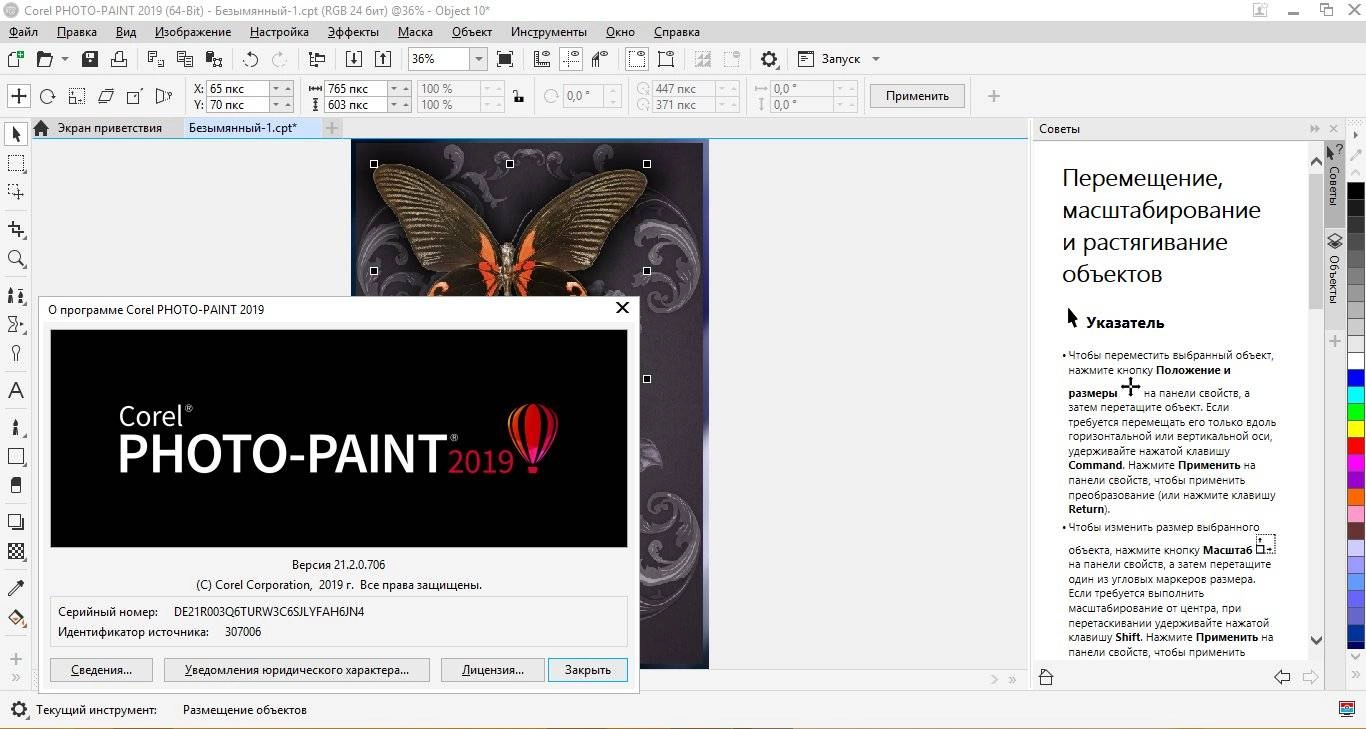The height and width of the screenshot is (729, 1366).
Task: Click the Сведения... button in About dialog
Action: click(101, 670)
